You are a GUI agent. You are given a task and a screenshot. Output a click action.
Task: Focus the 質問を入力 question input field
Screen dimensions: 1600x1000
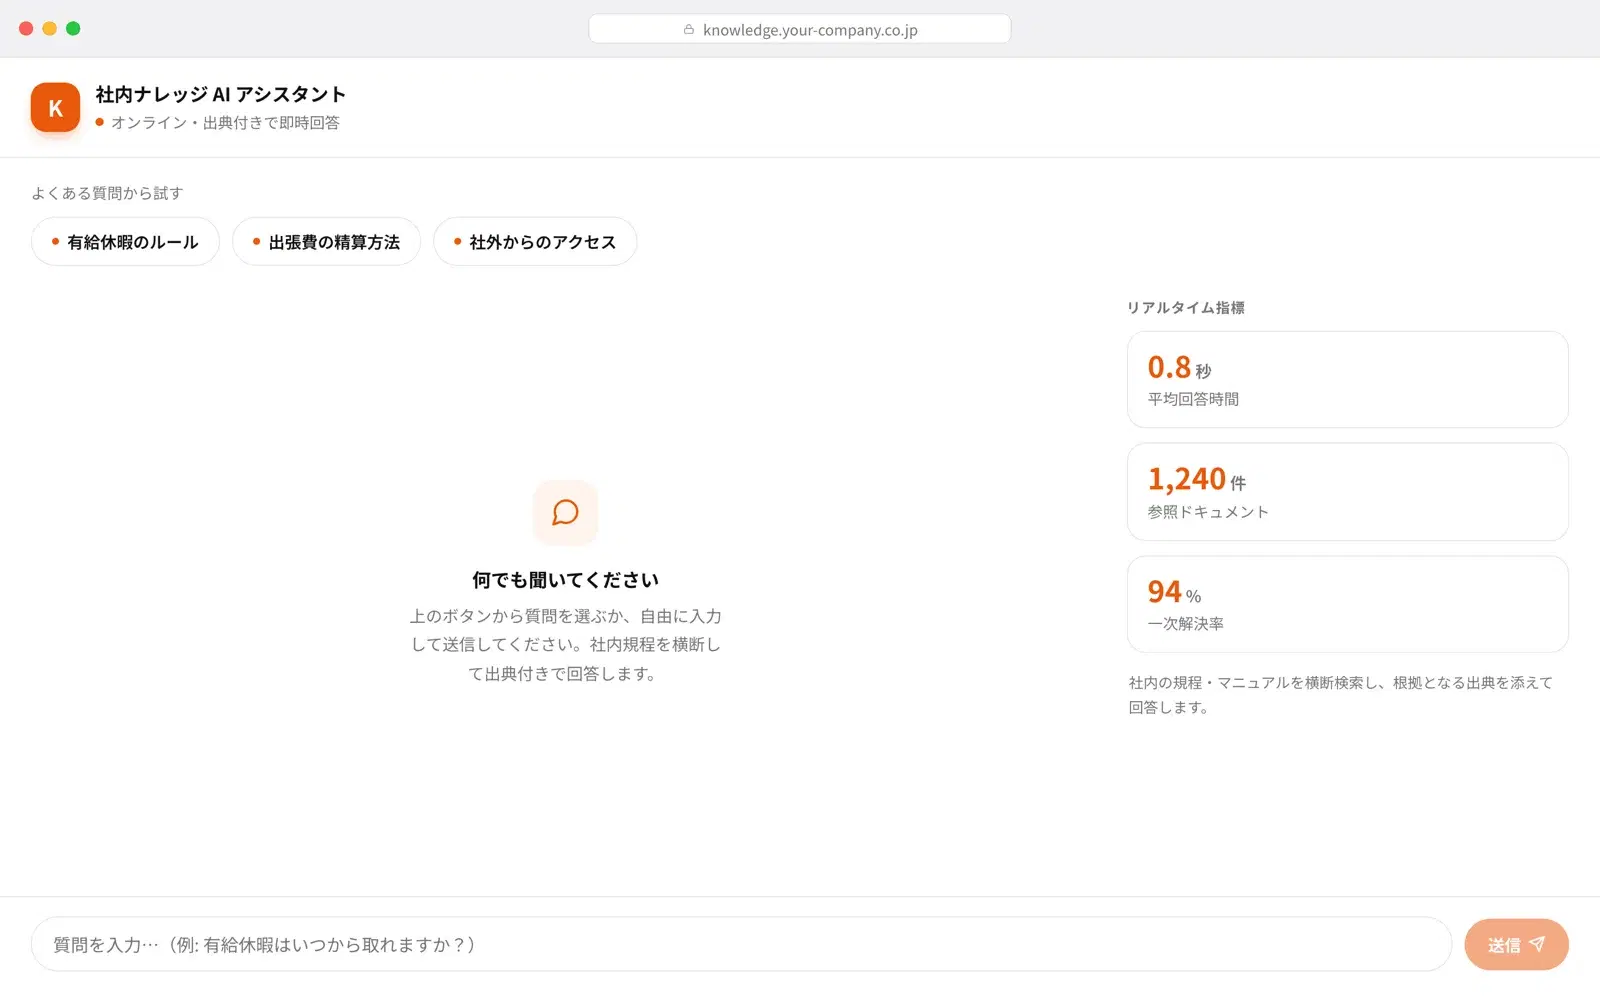[x=741, y=944]
